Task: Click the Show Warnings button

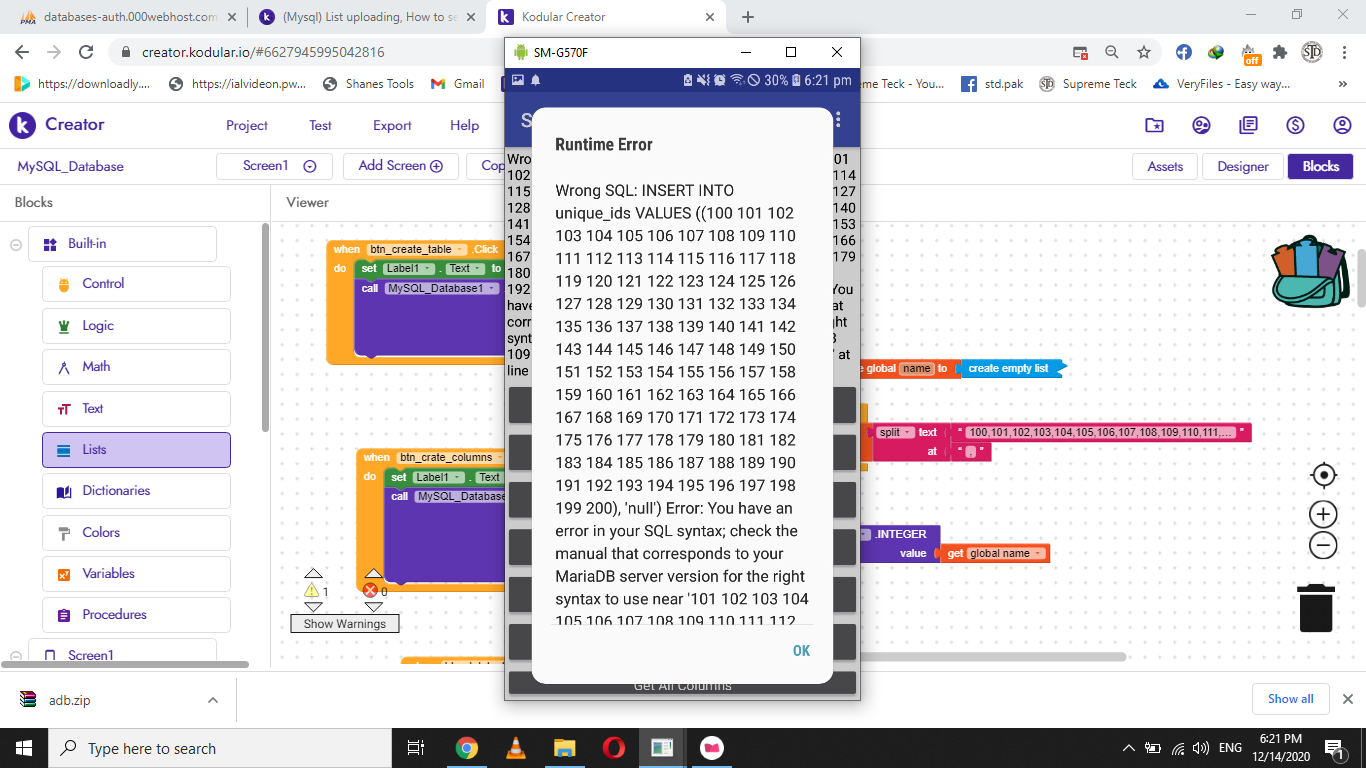Action: (344, 624)
